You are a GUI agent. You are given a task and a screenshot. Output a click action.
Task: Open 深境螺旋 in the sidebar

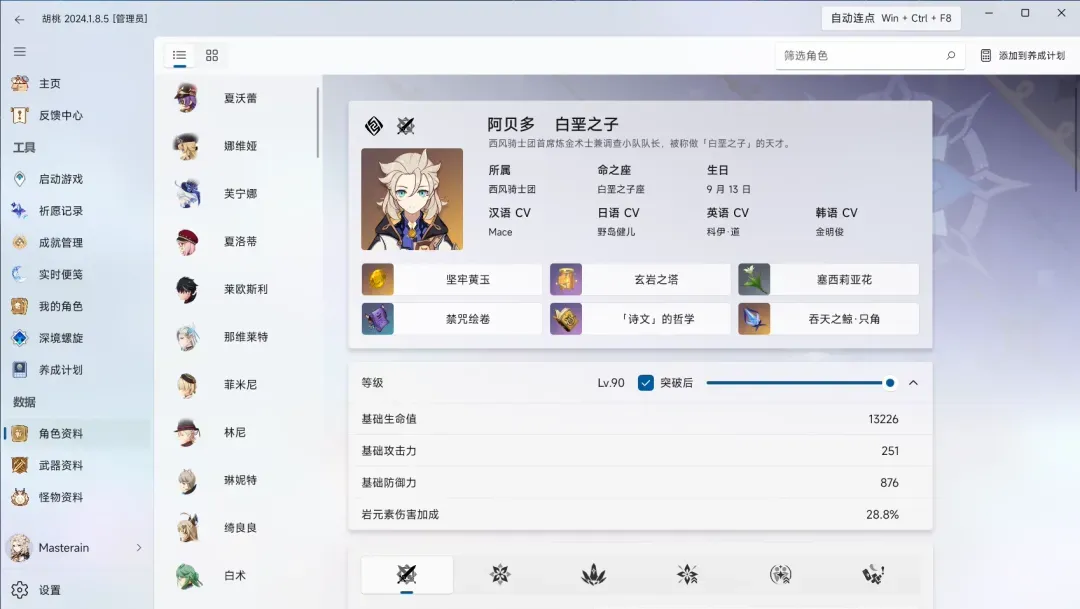click(61, 338)
